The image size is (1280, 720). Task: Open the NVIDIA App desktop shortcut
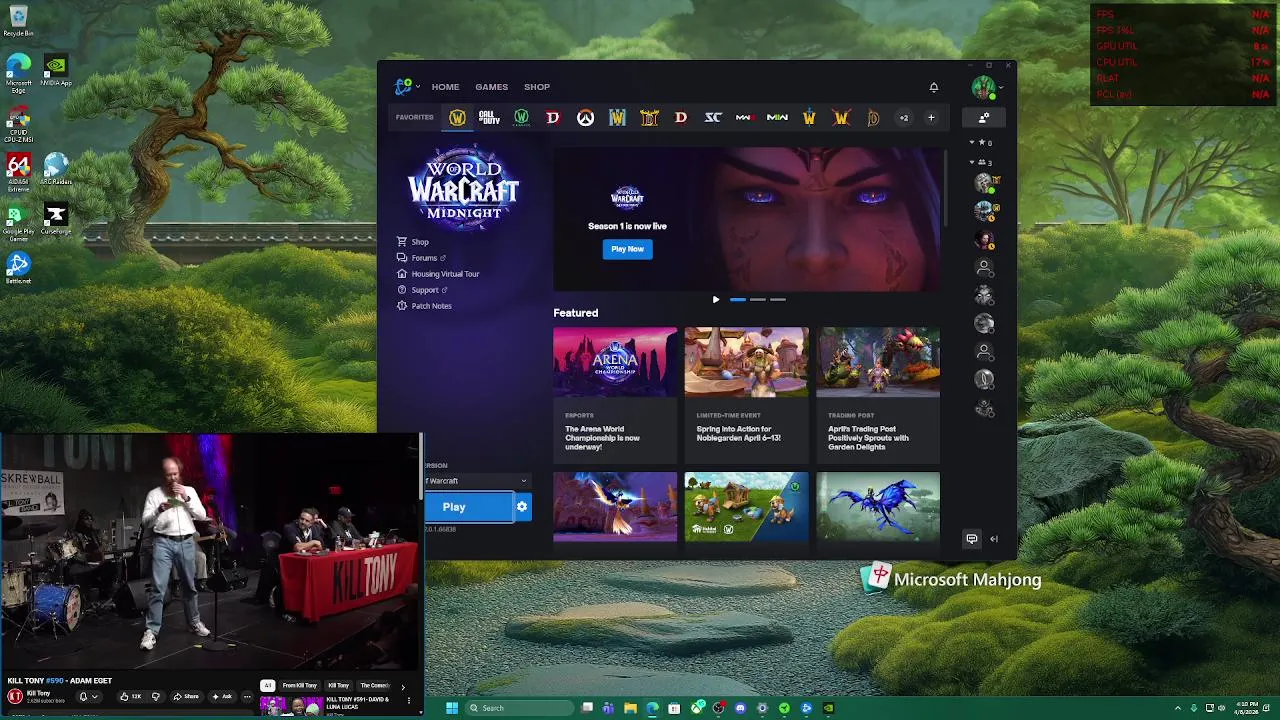[x=56, y=71]
